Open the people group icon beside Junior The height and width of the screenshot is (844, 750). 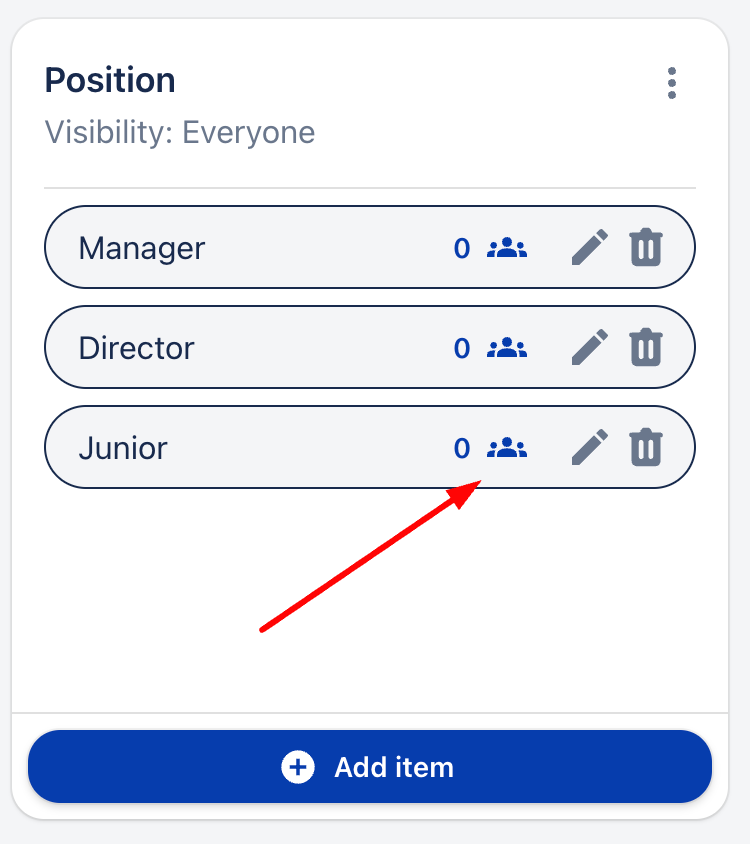(507, 448)
